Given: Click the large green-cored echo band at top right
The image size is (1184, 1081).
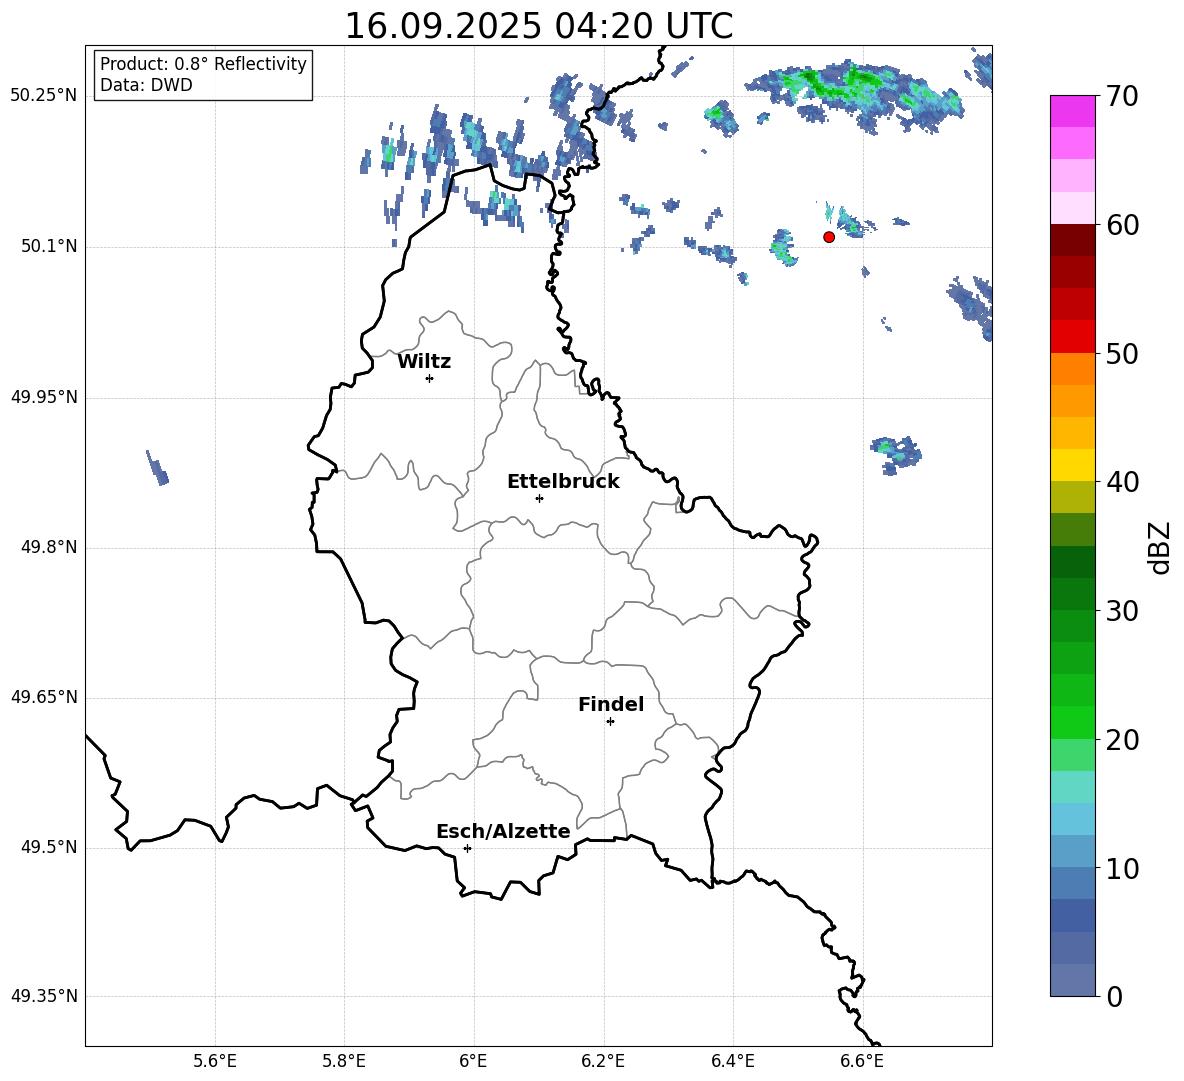Looking at the screenshot, I should [855, 97].
